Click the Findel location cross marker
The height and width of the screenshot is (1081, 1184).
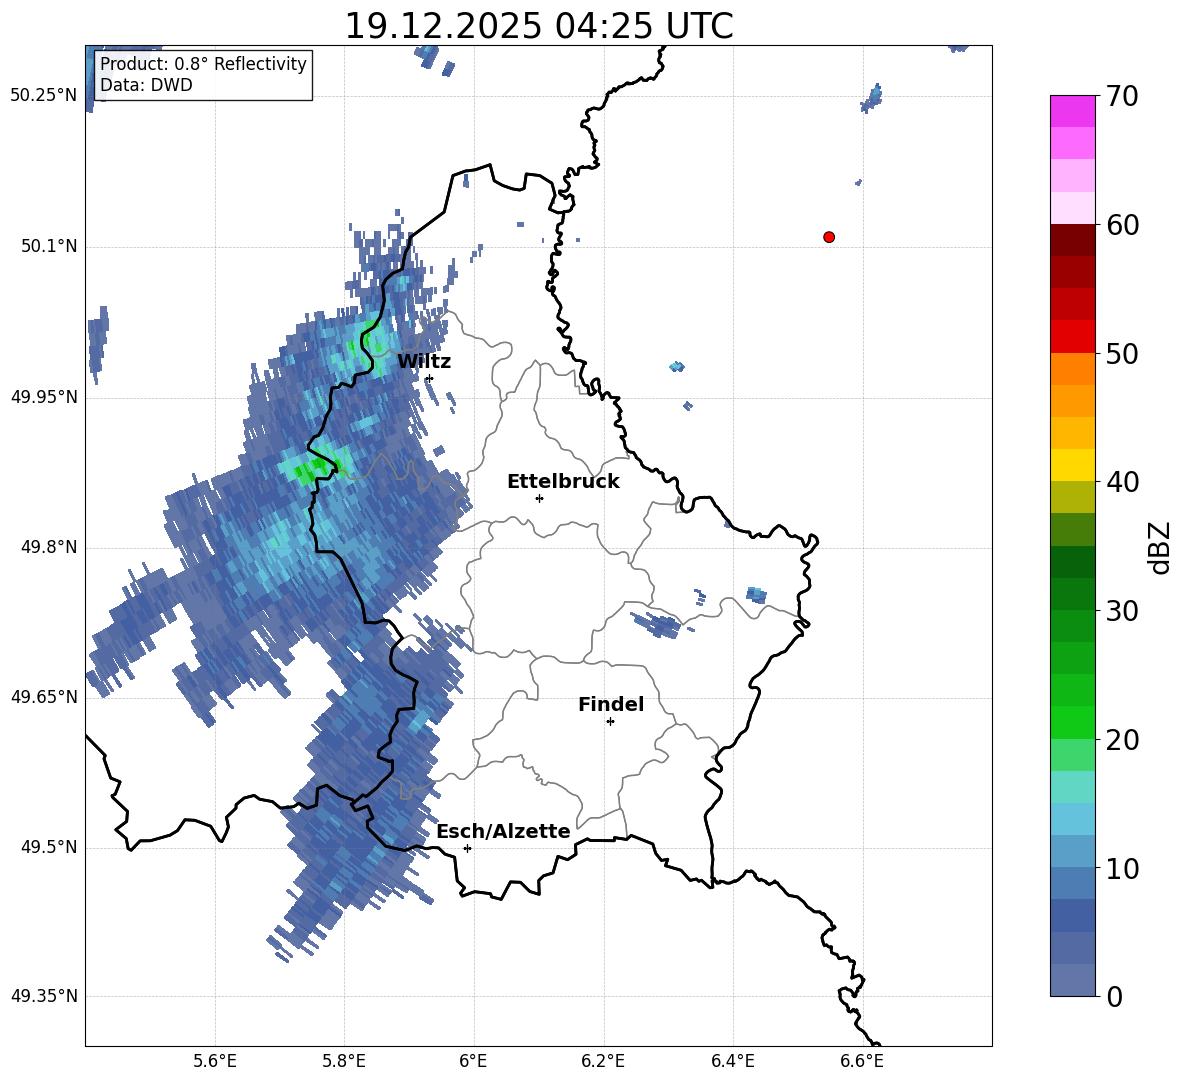coord(610,722)
